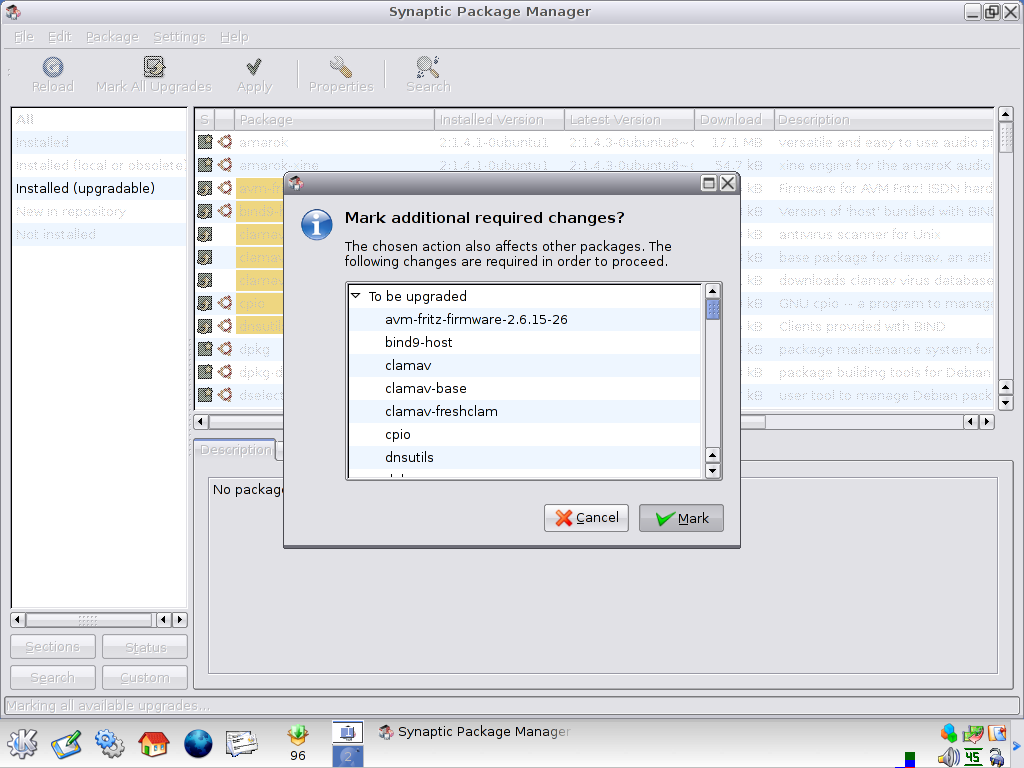Sort by Description column header
The height and width of the screenshot is (768, 1024).
pyautogui.click(x=885, y=120)
